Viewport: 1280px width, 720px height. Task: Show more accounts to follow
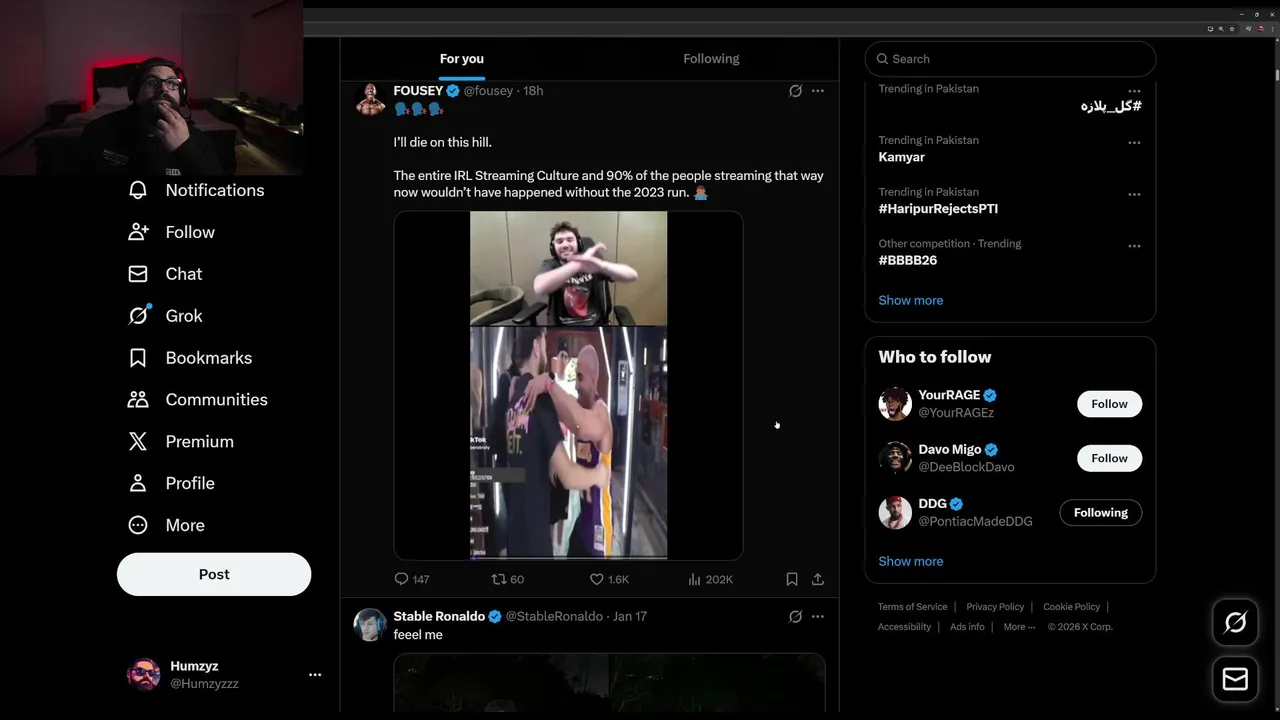pyautogui.click(x=911, y=561)
